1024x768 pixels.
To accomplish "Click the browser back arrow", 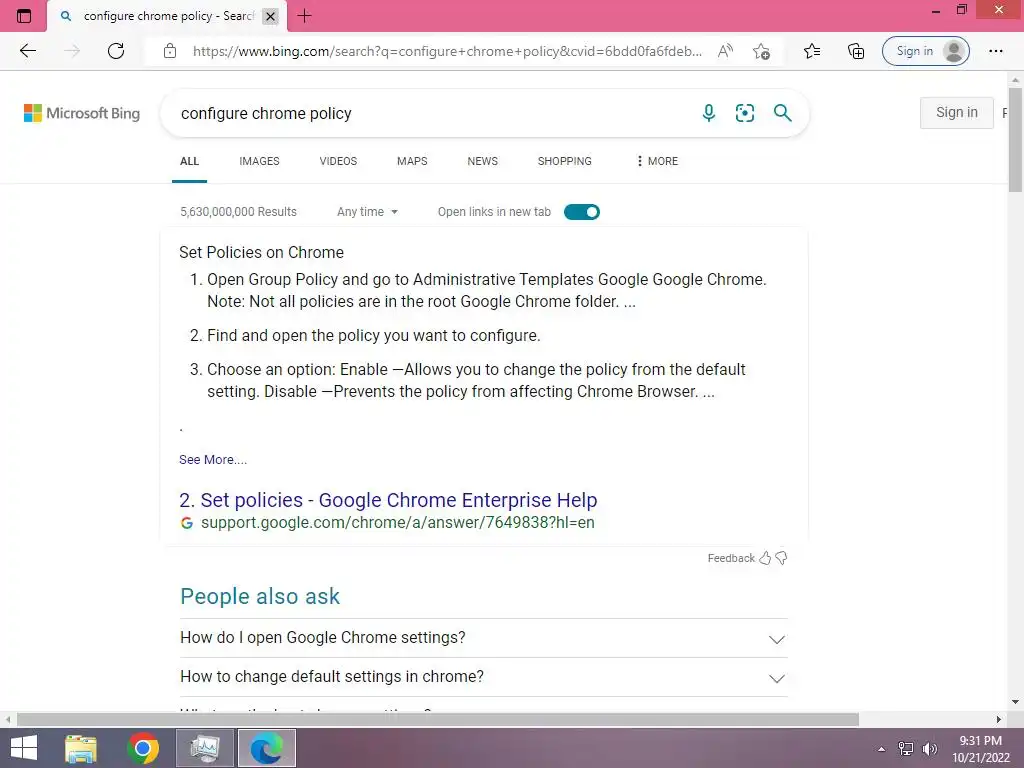I will point(27,51).
